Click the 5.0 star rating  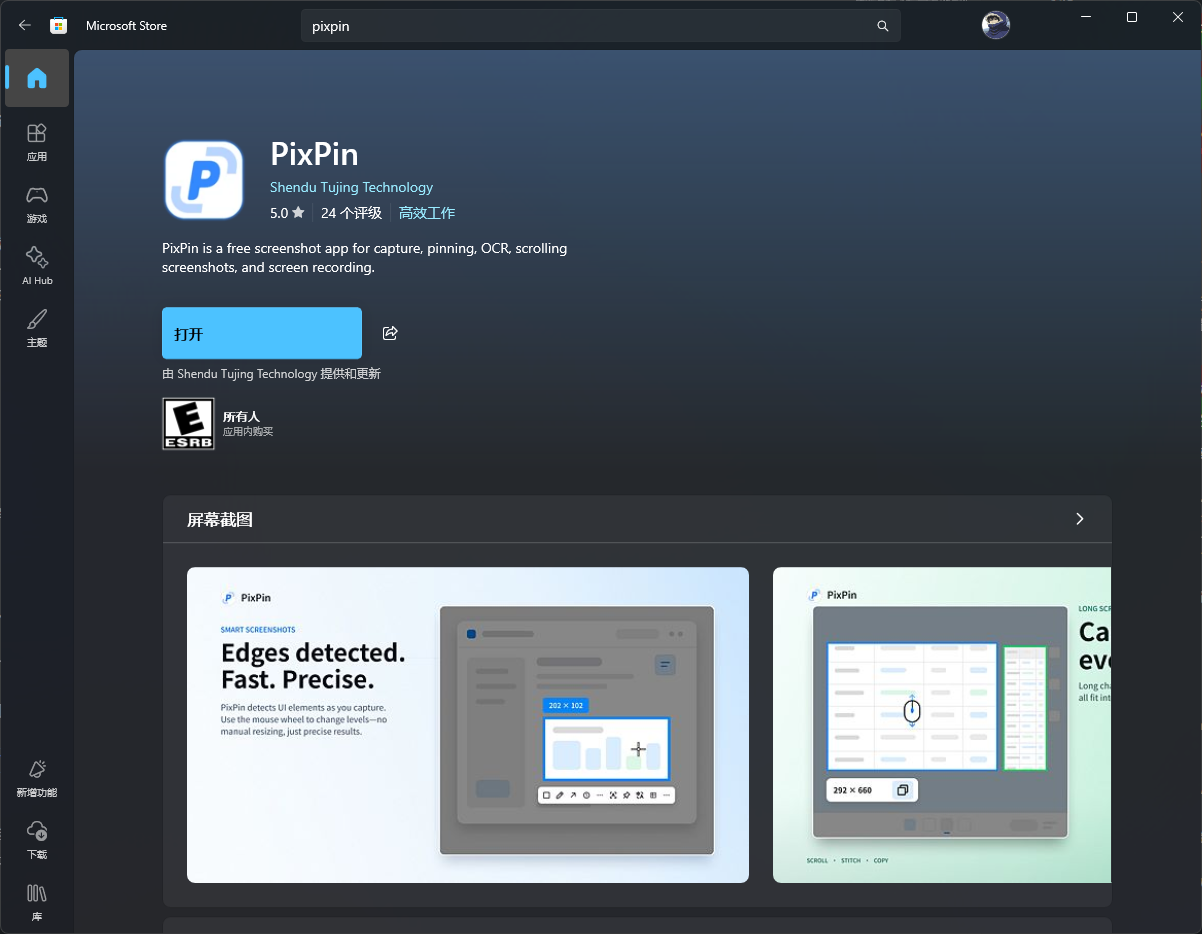pos(287,213)
